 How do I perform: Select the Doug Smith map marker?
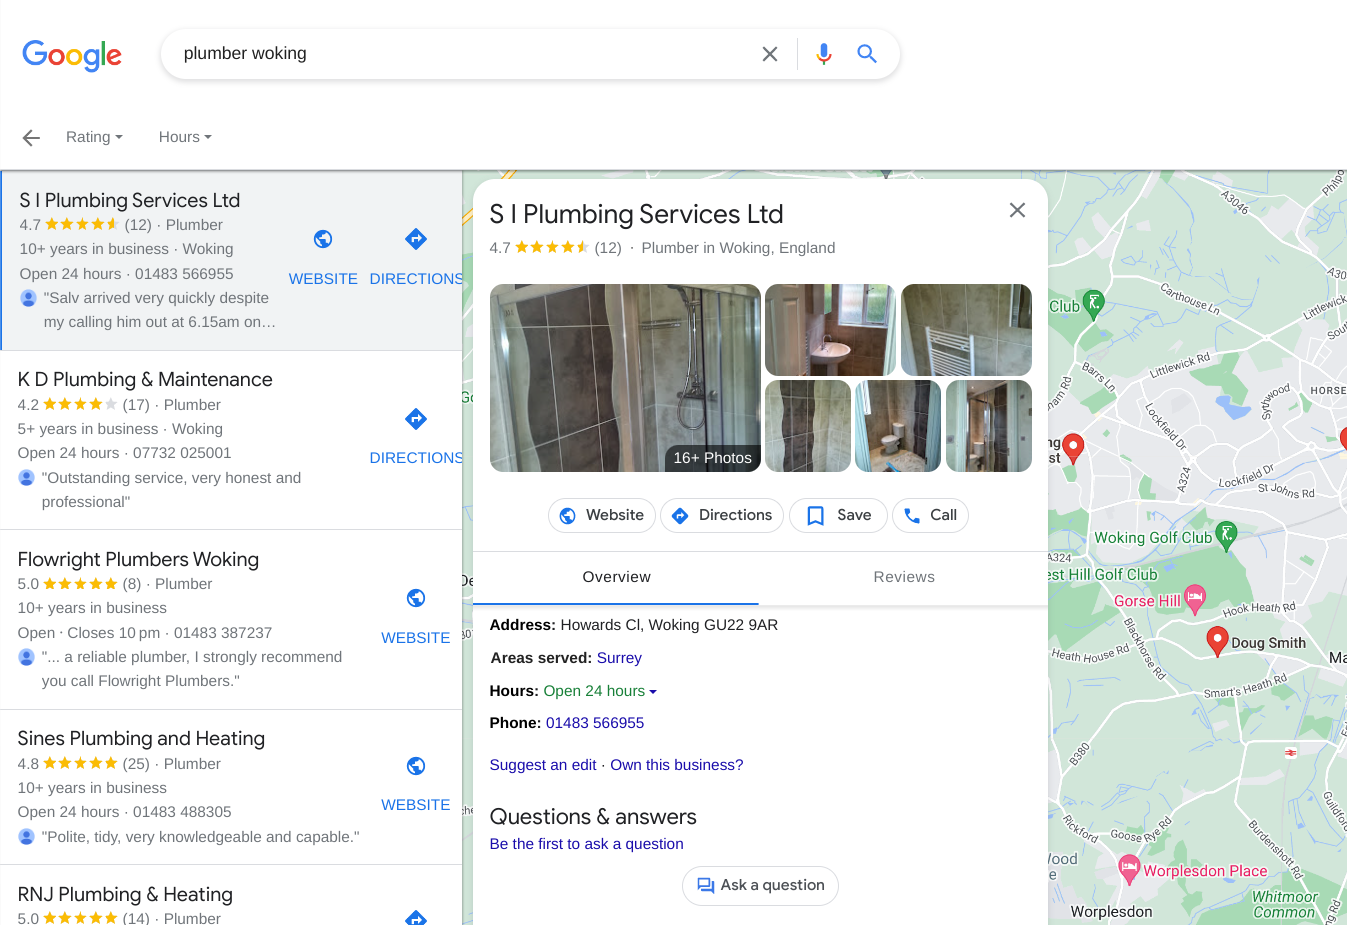[x=1217, y=641]
